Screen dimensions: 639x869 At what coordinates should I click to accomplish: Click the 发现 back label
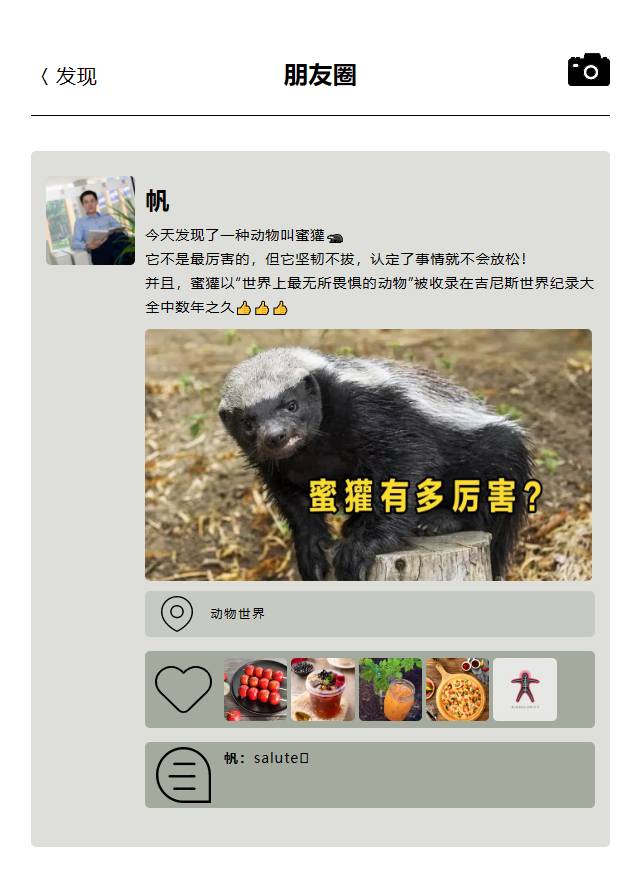click(x=76, y=76)
